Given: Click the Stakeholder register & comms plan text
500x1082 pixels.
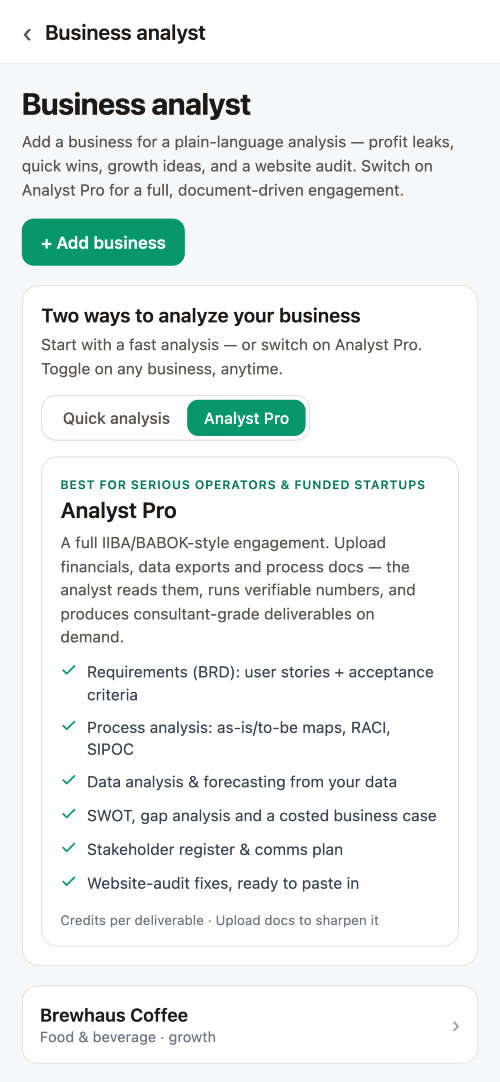Looking at the screenshot, I should point(214,849).
